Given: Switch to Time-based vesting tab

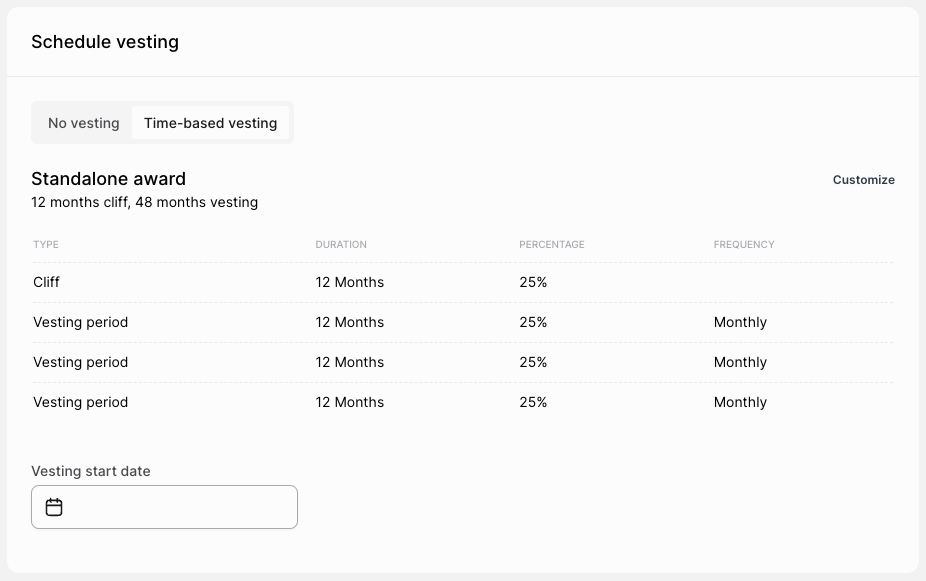Looking at the screenshot, I should click(210, 123).
